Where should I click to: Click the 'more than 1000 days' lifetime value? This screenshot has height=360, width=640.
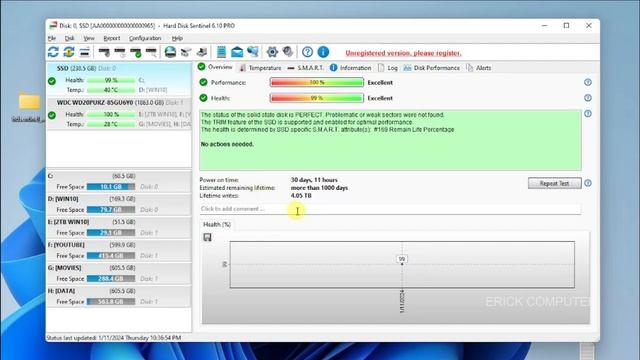[x=319, y=188]
